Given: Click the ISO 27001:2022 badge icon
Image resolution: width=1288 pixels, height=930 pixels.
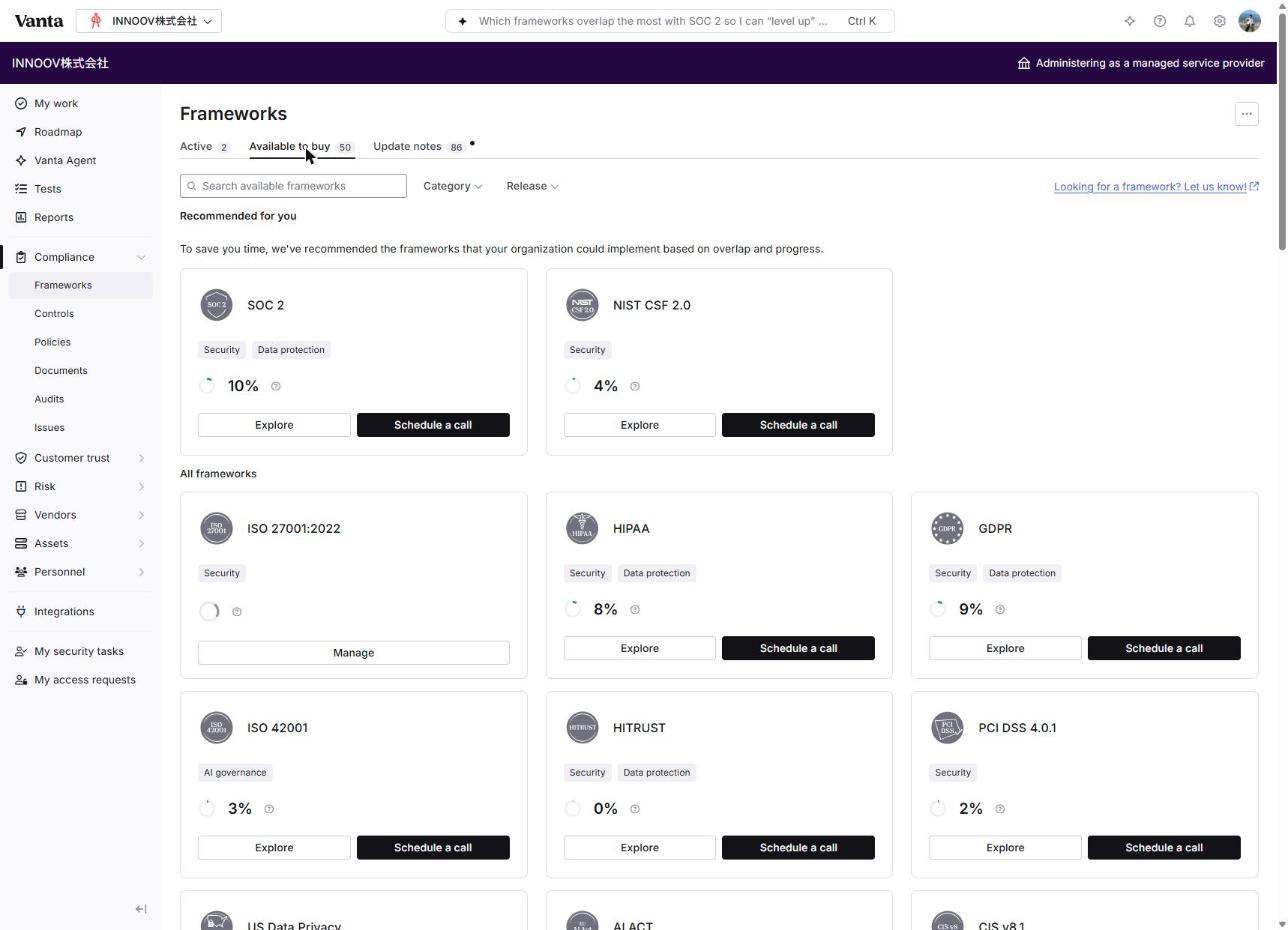Looking at the screenshot, I should coord(216,528).
